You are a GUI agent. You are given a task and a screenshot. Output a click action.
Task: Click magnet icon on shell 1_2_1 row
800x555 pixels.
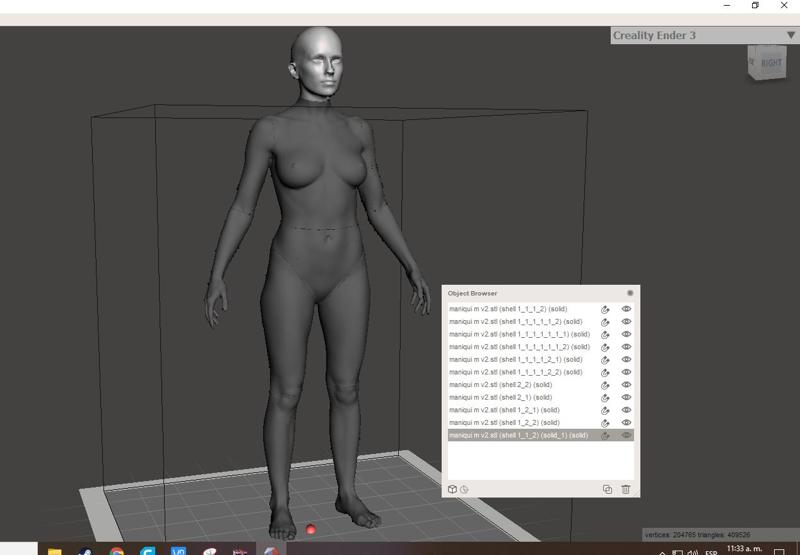point(605,411)
